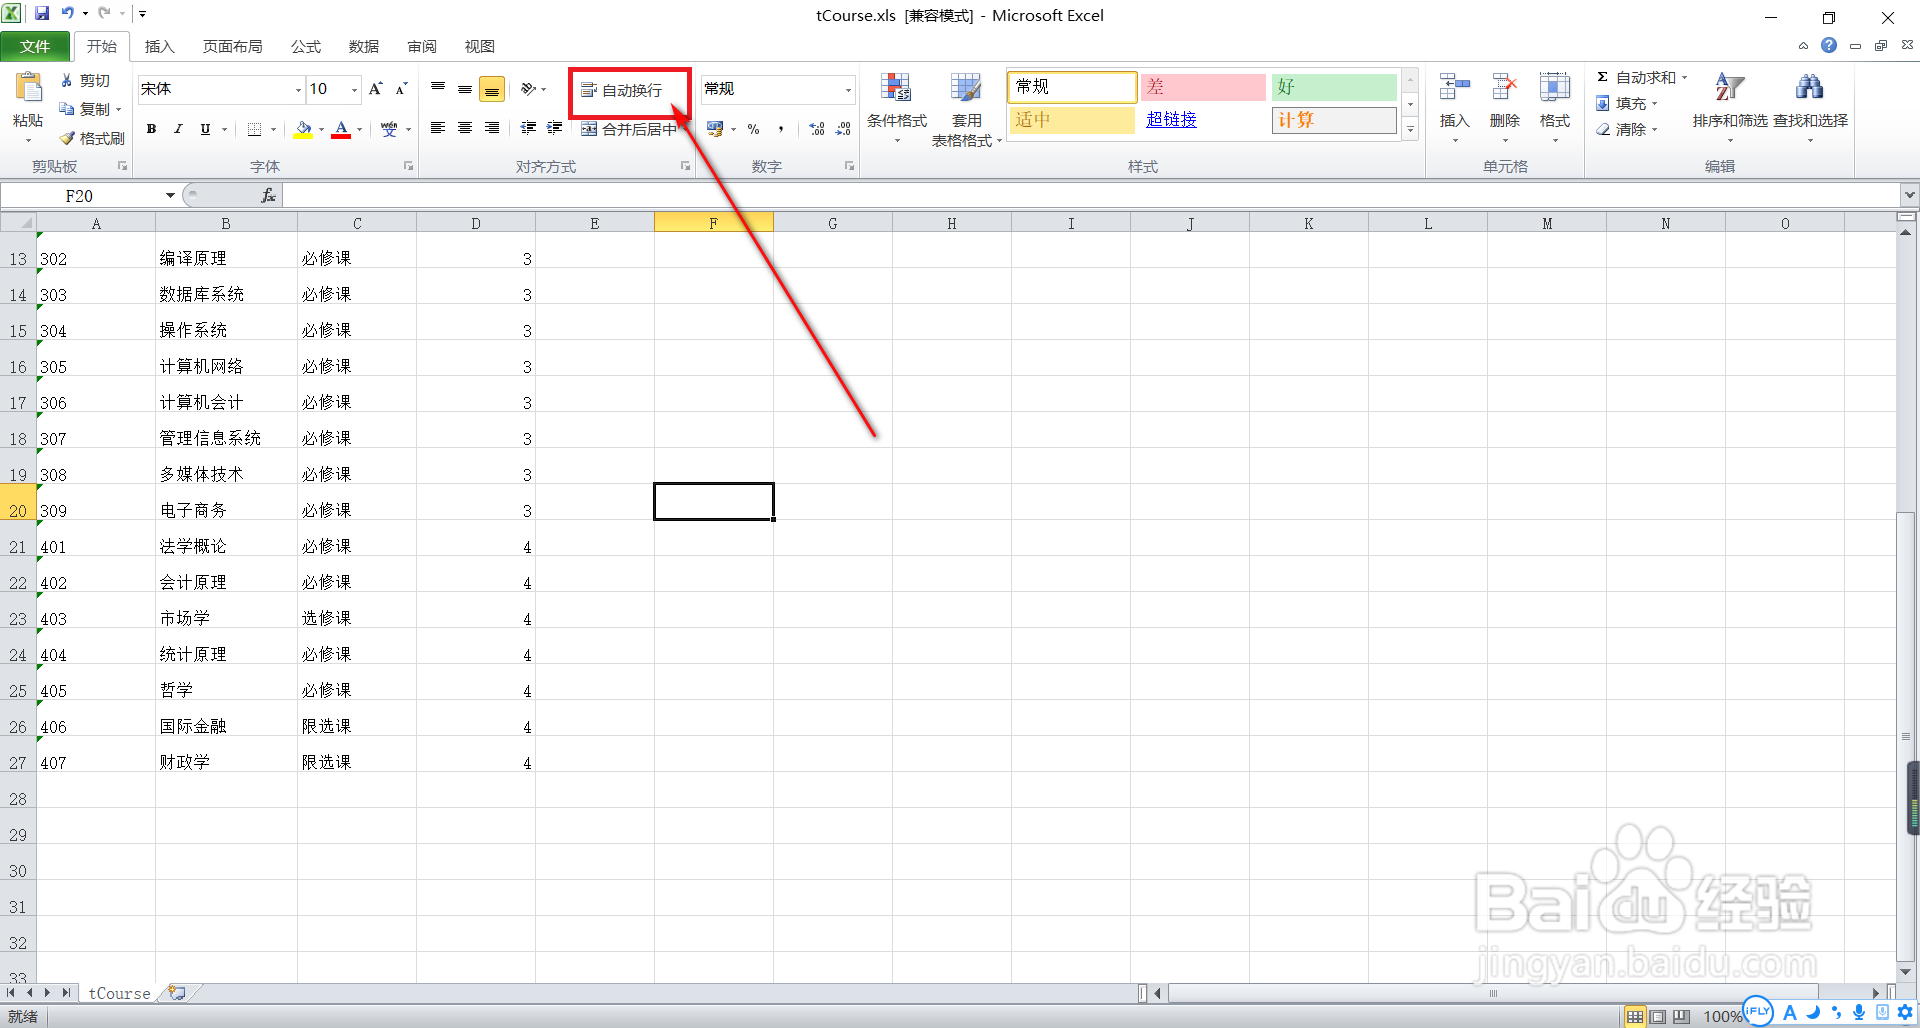
Task: Open Conditional Formatting (条件格式)
Action: 896,108
